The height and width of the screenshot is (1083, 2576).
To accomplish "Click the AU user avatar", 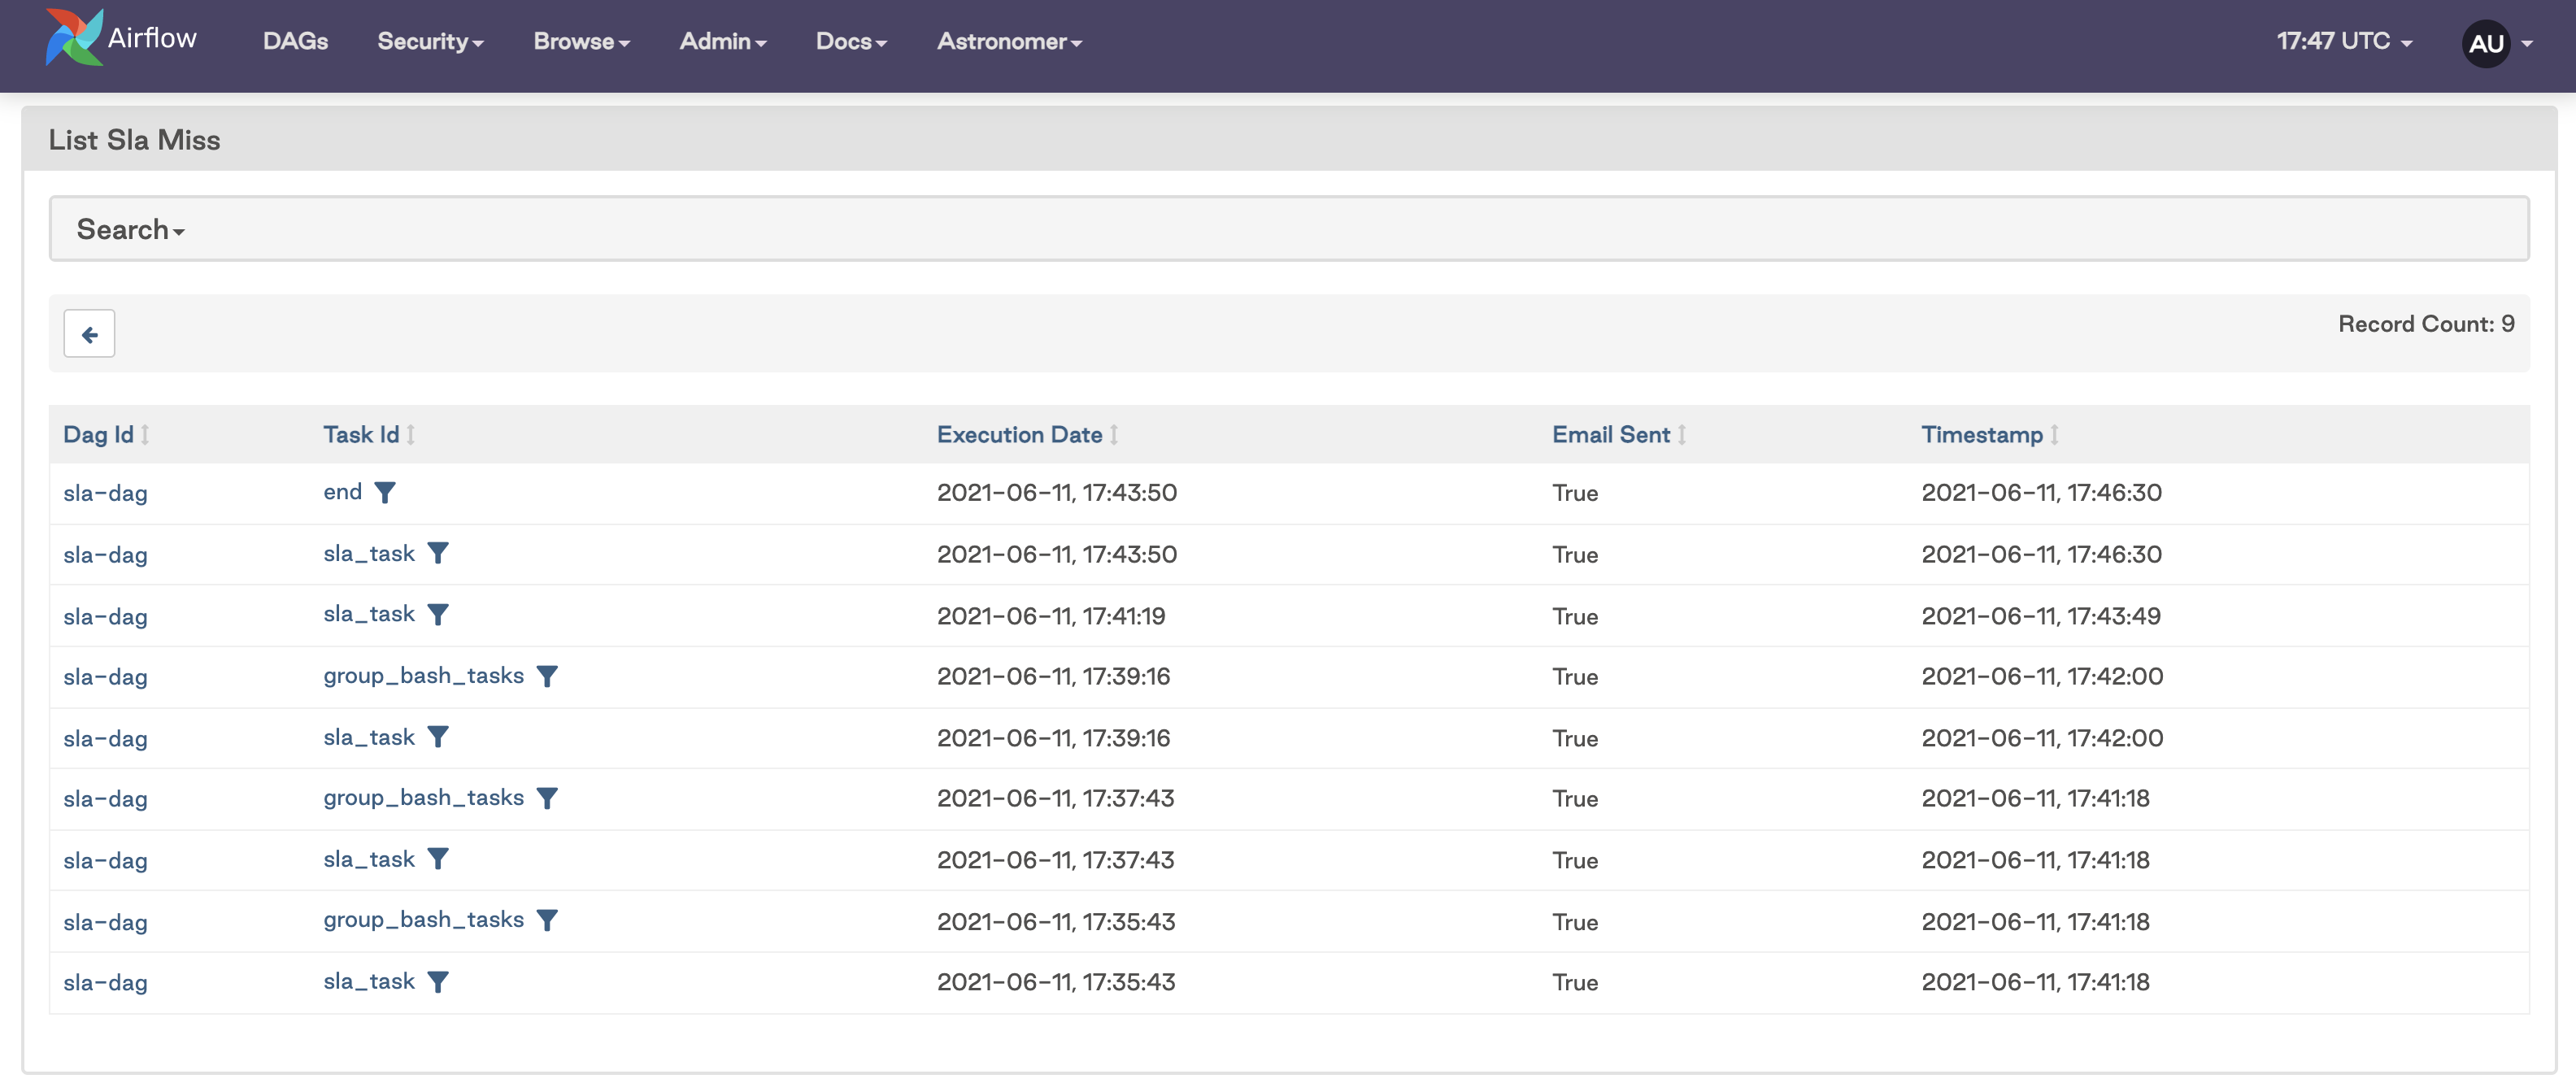I will [2485, 43].
